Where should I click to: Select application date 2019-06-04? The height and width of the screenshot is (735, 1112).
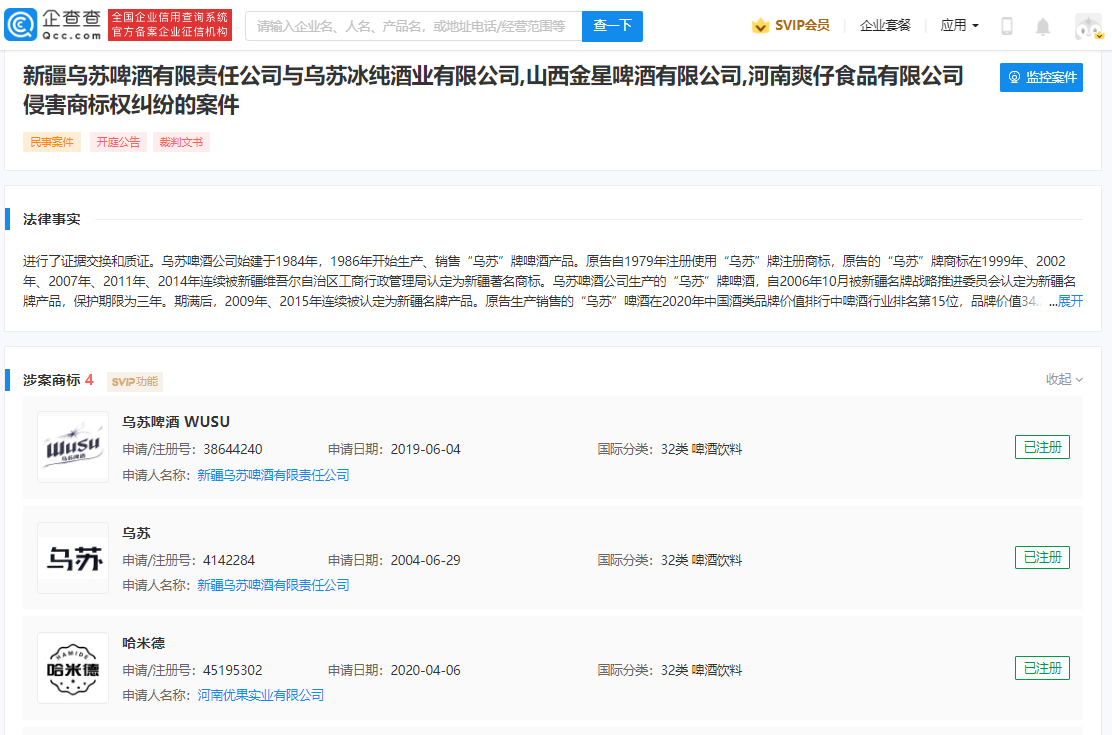426,449
